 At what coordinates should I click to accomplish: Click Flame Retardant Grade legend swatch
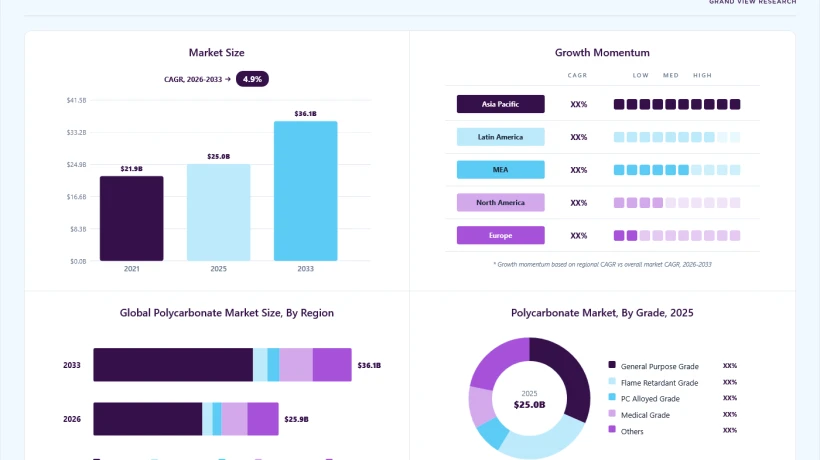[612, 381]
